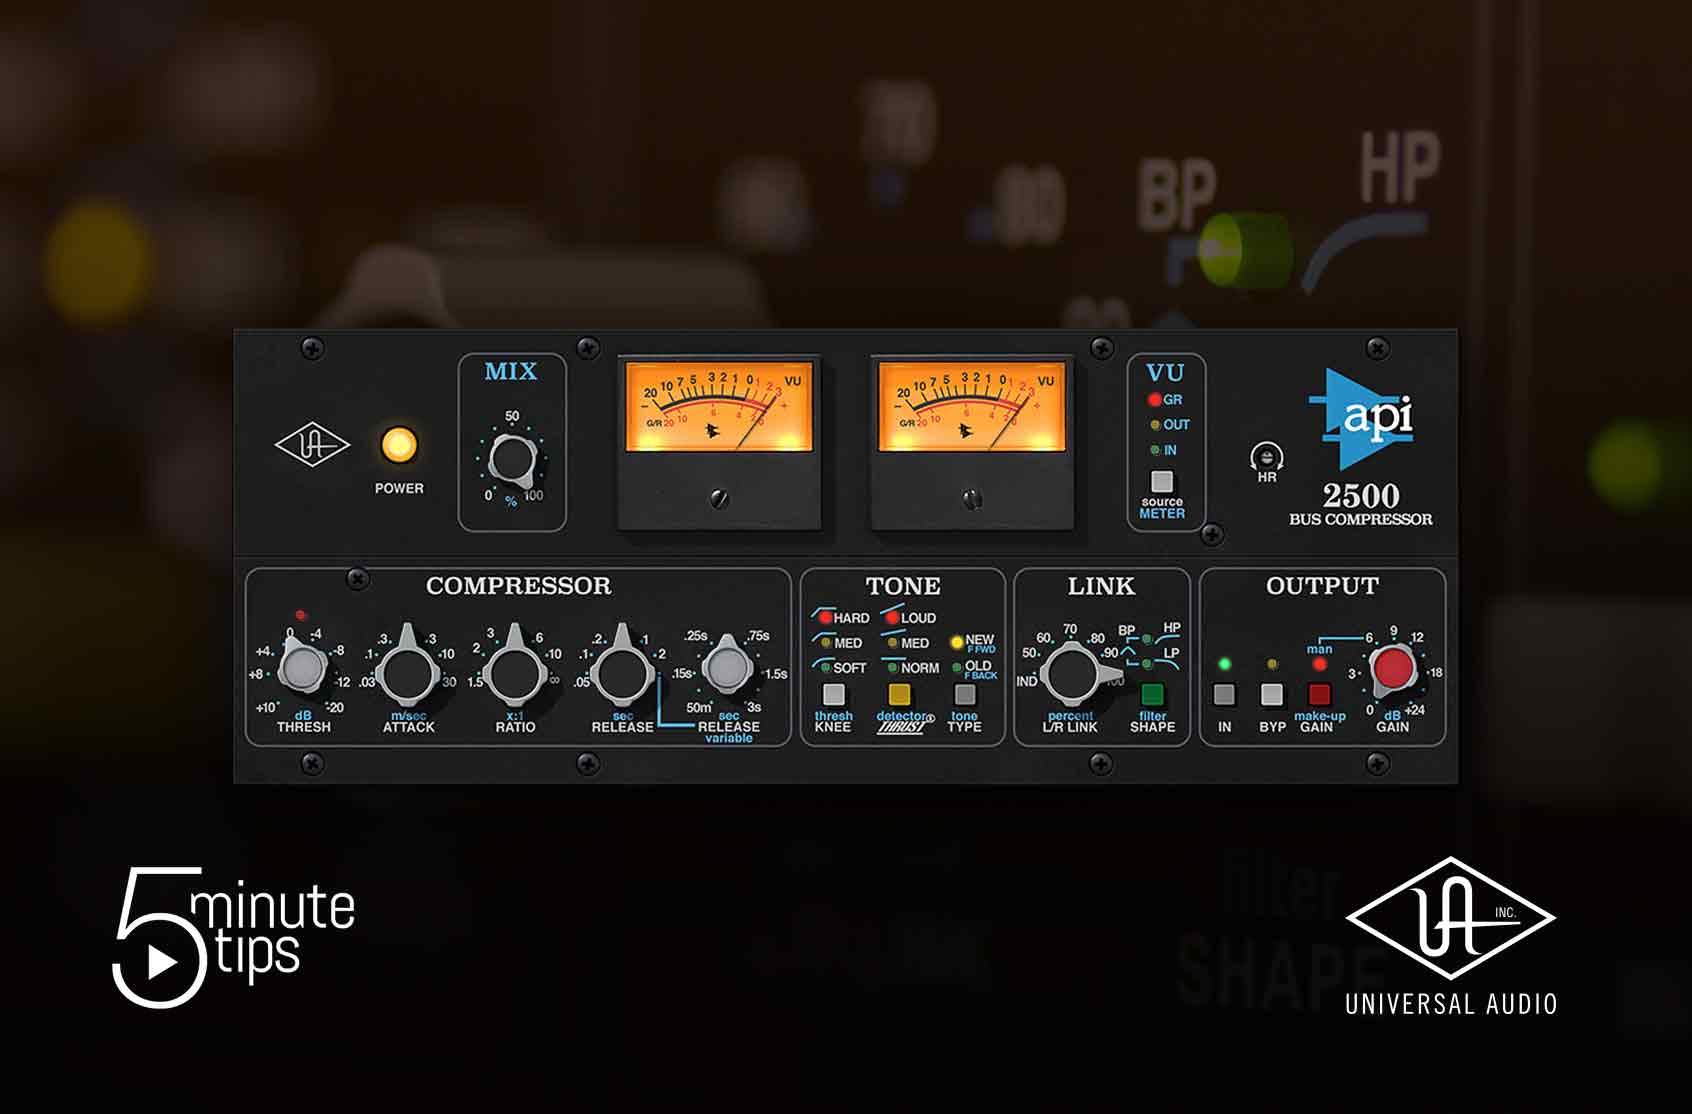Click the api 2500 logo
The height and width of the screenshot is (1114, 1692).
point(1361,420)
